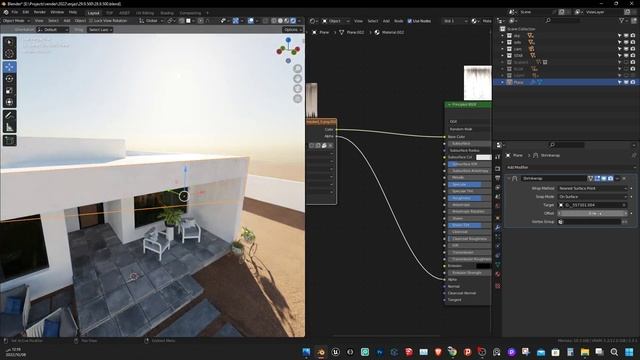Open the World properties tab
The height and width of the screenshot is (360, 640).
(498, 206)
